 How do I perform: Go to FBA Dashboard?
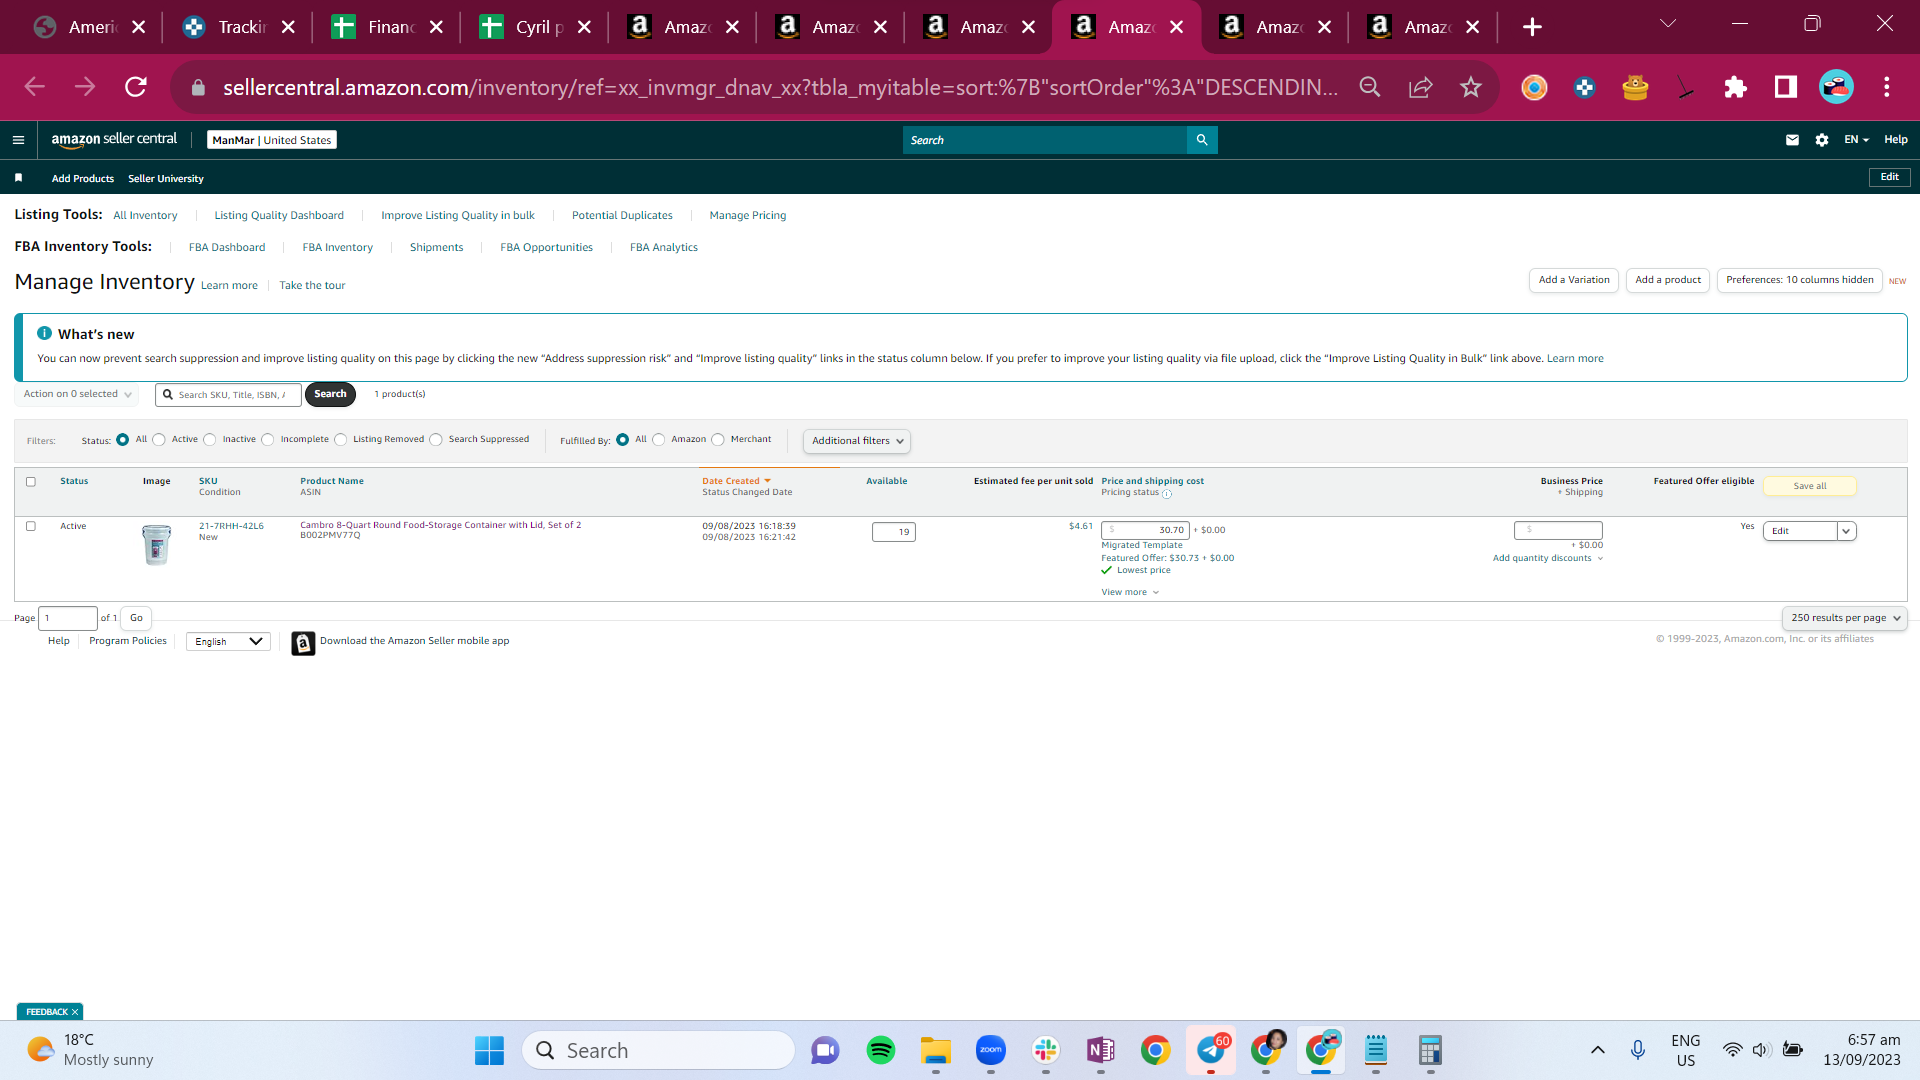(x=227, y=248)
